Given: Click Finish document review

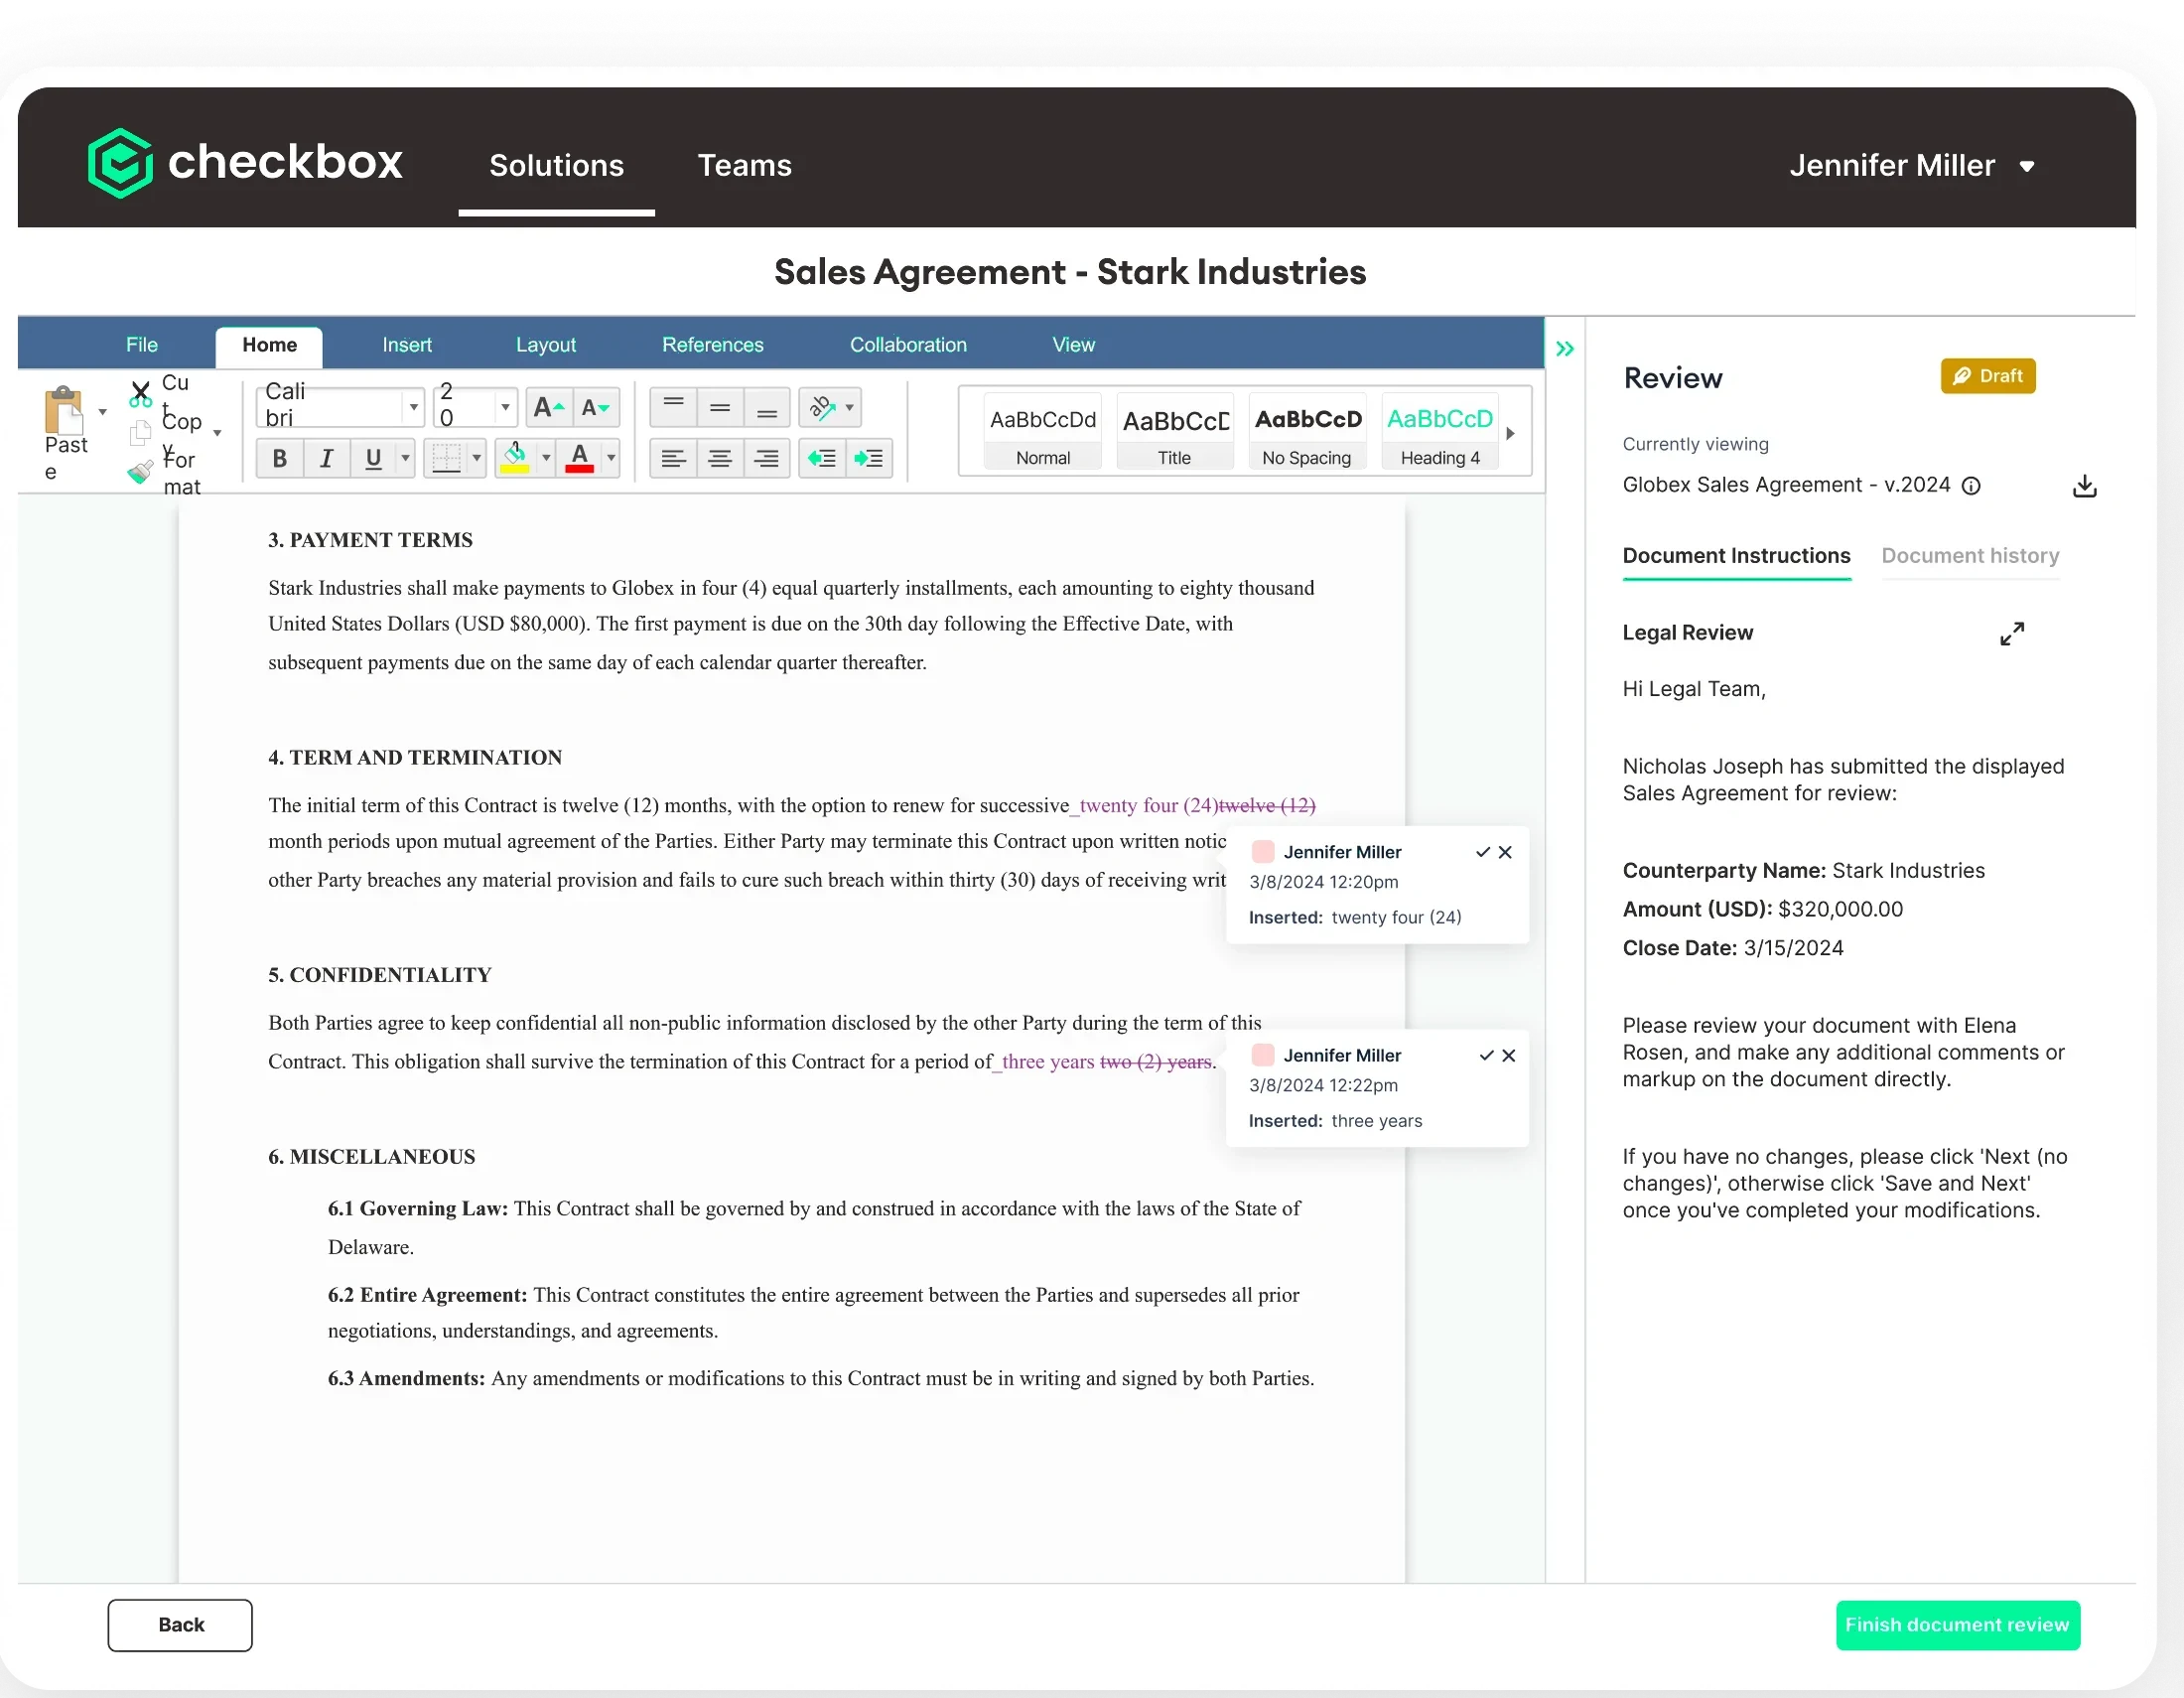Looking at the screenshot, I should pyautogui.click(x=1958, y=1625).
